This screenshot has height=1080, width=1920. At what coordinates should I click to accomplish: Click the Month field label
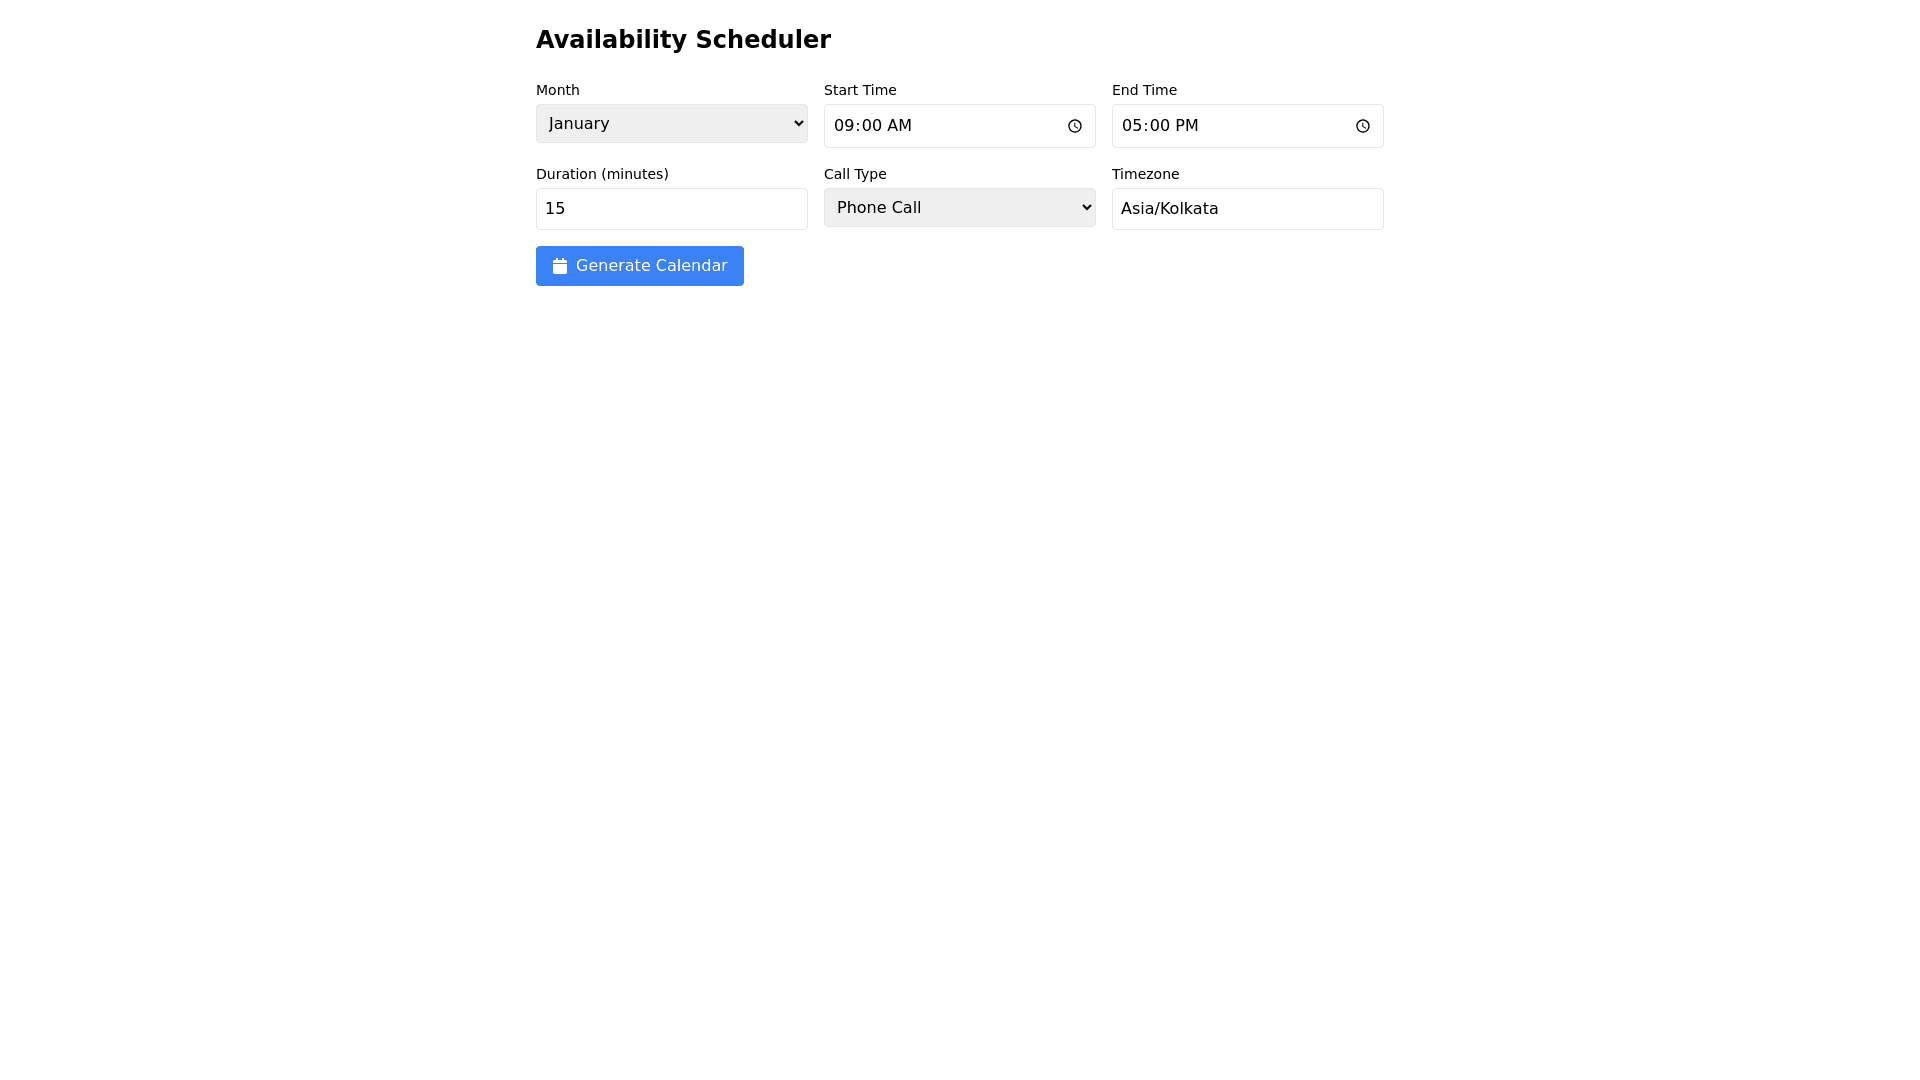[x=557, y=90]
